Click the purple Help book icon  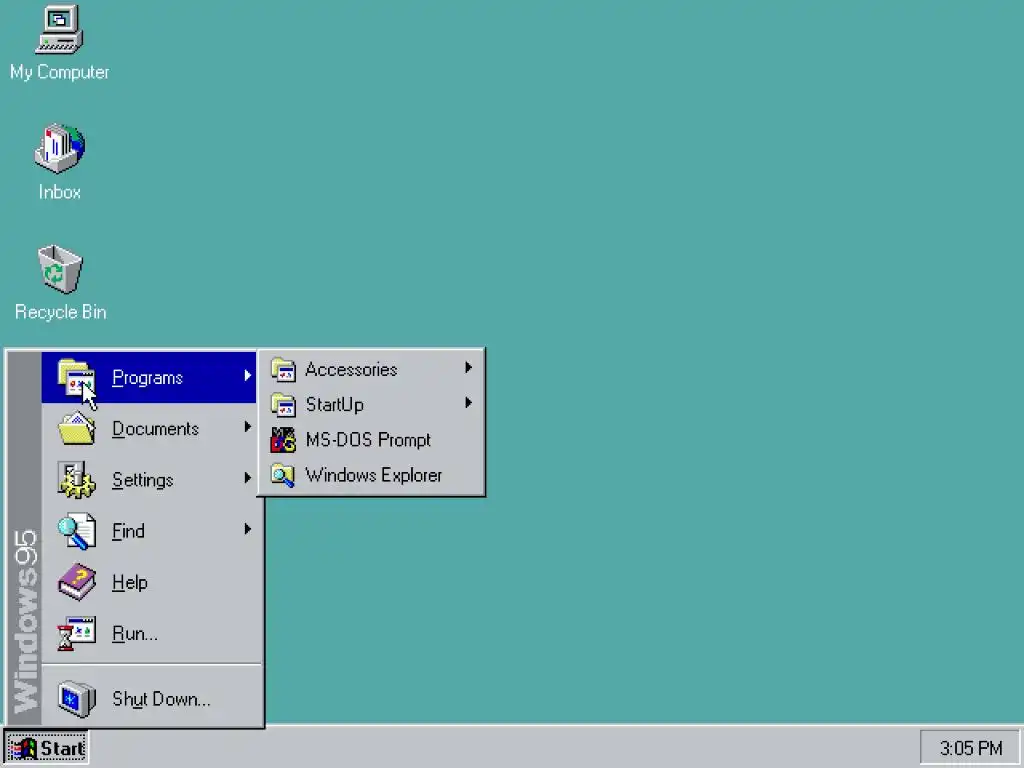coord(76,582)
